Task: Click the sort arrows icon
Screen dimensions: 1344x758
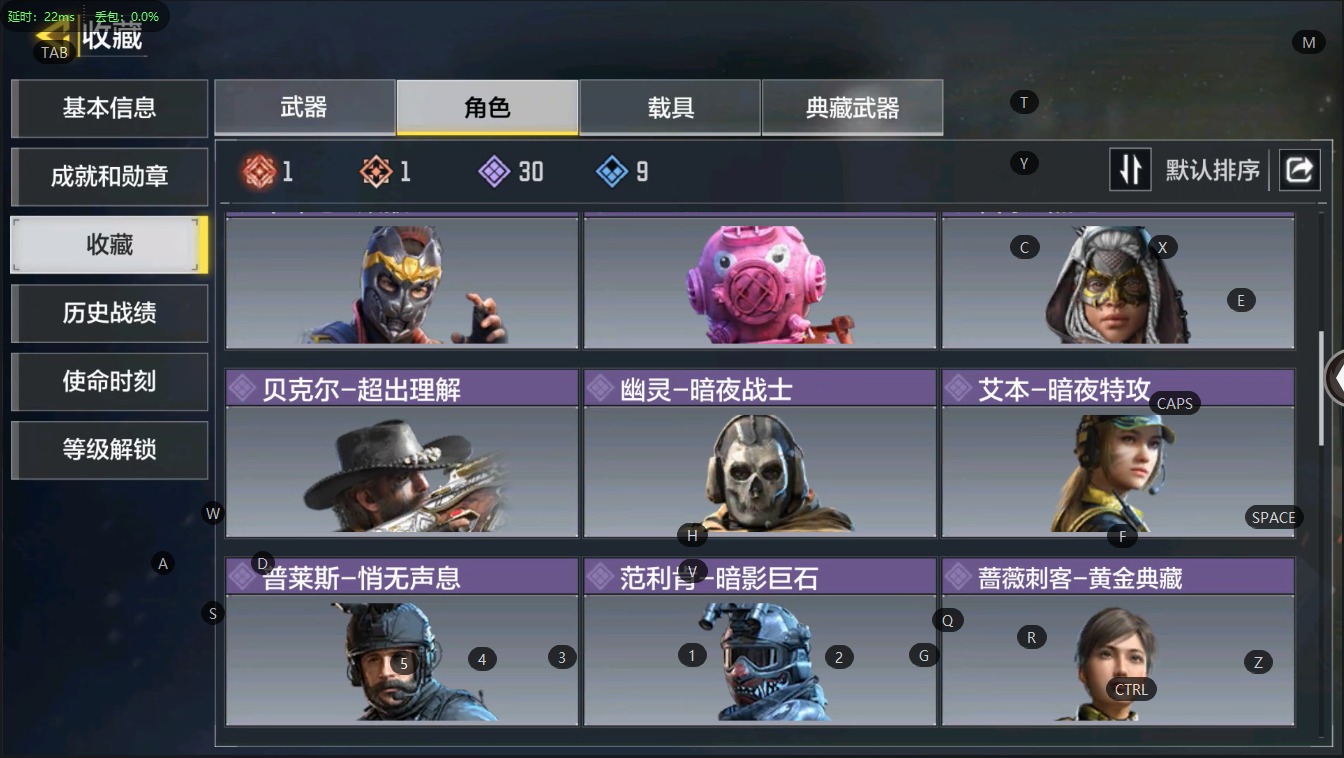Action: (1130, 170)
